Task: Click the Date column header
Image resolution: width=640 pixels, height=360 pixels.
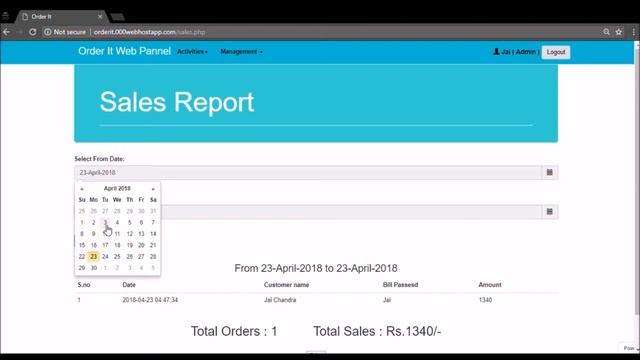Action: click(129, 285)
